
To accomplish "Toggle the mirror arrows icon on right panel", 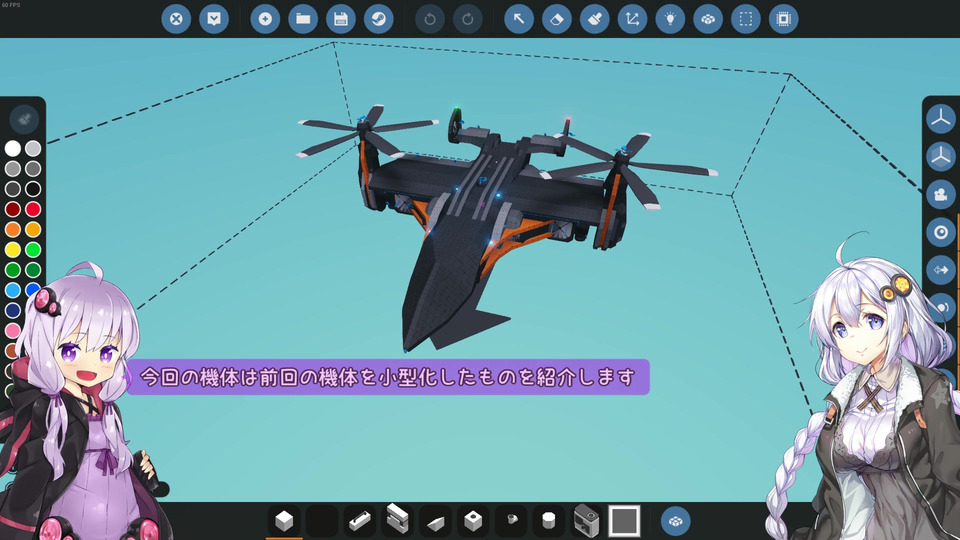I will (x=940, y=270).
